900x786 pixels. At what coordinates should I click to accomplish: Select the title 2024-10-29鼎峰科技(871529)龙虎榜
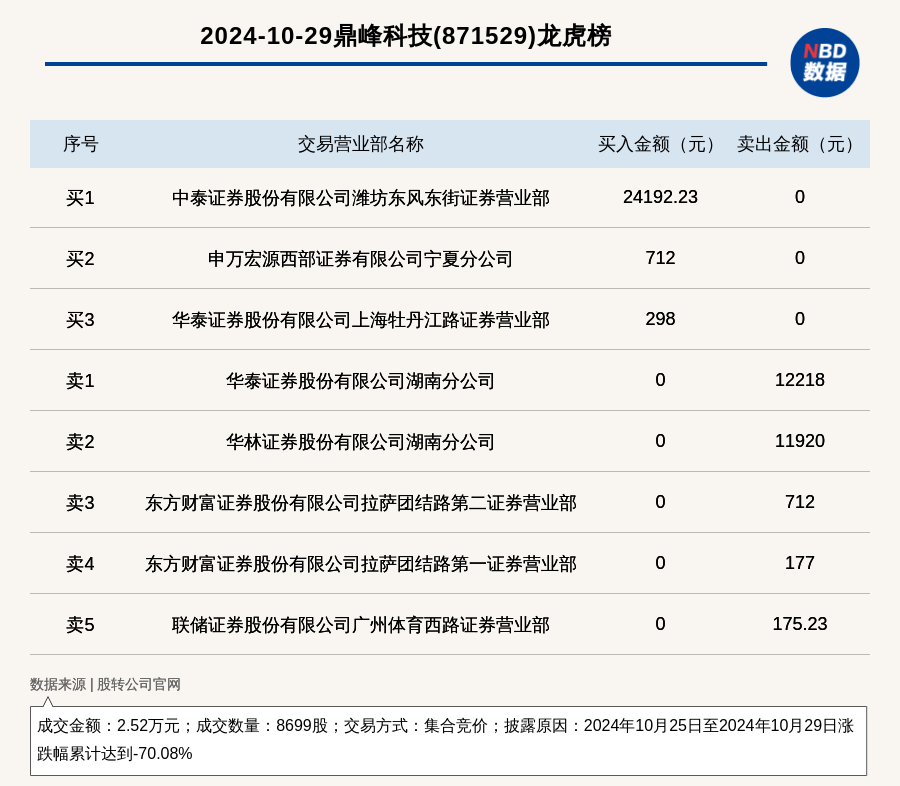tap(406, 36)
